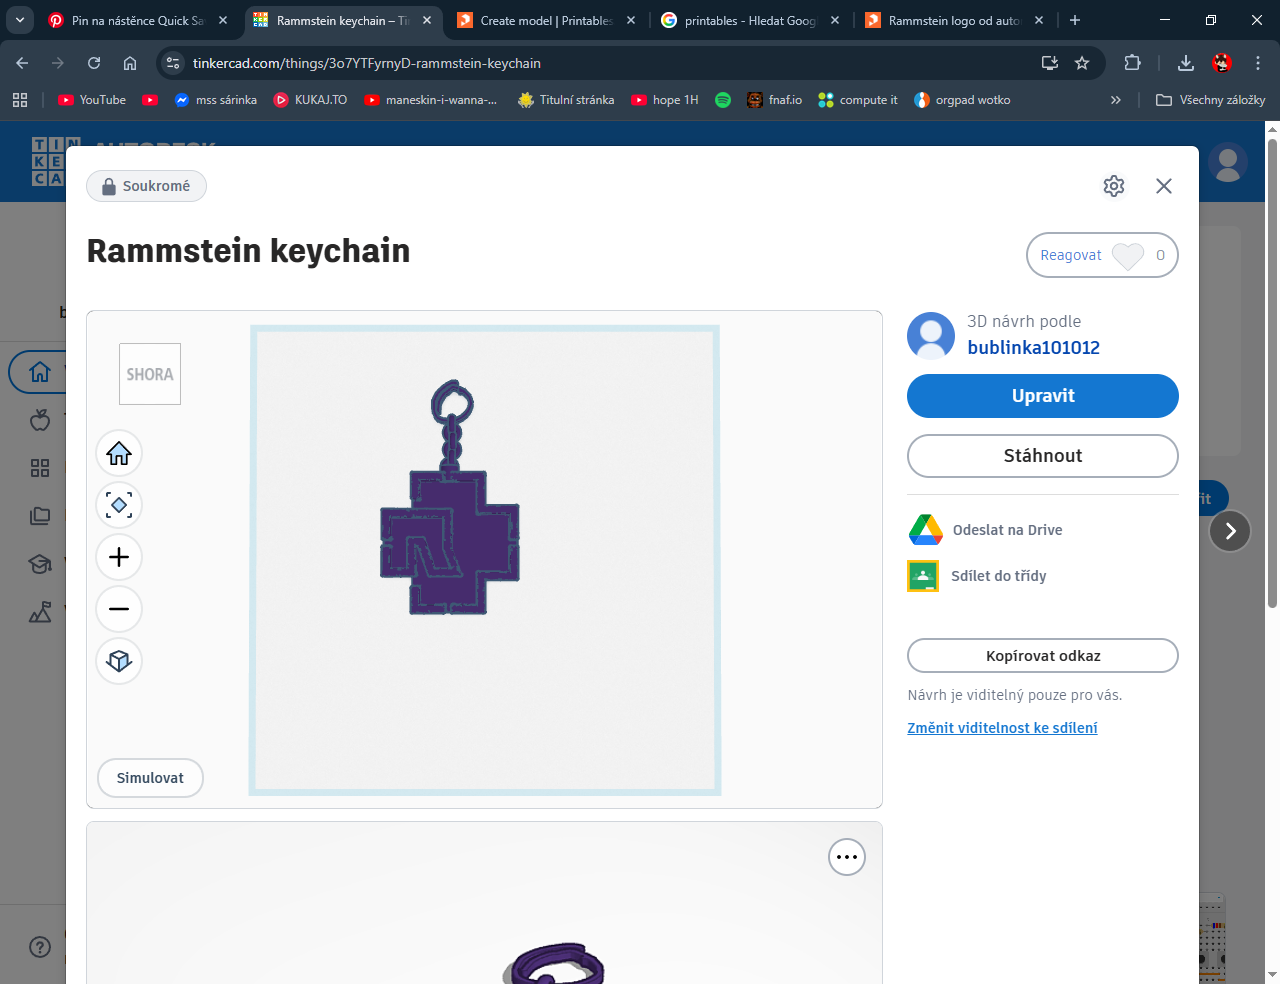This screenshot has width=1280, height=984.
Task: Close the Rammstein keychain dialog
Action: click(x=1164, y=186)
